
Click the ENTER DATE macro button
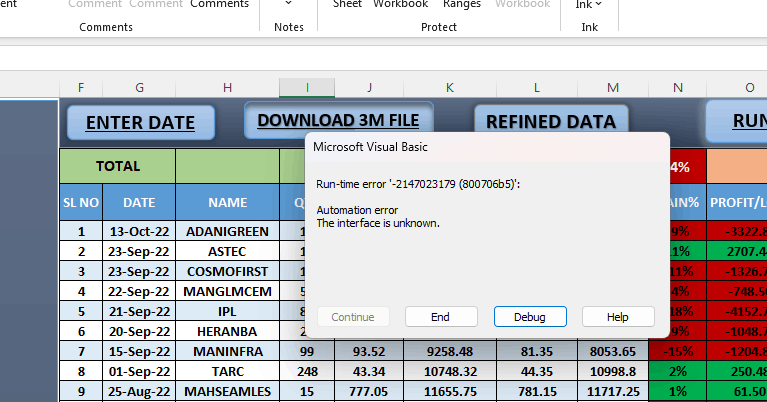tap(140, 122)
